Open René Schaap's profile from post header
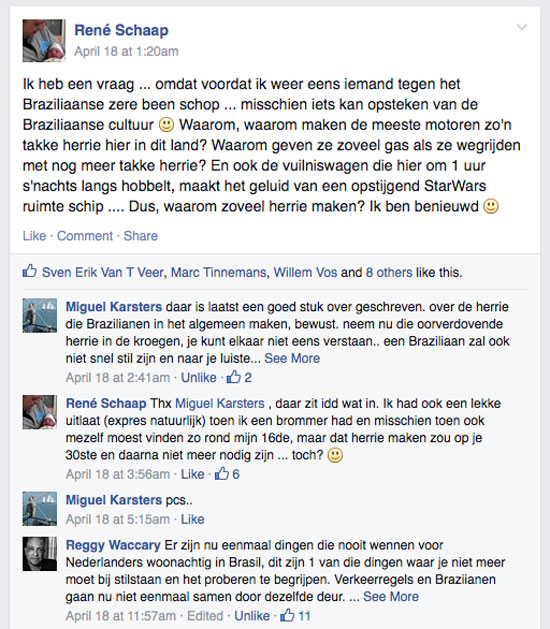Viewport: 550px width, 629px height. point(121,30)
